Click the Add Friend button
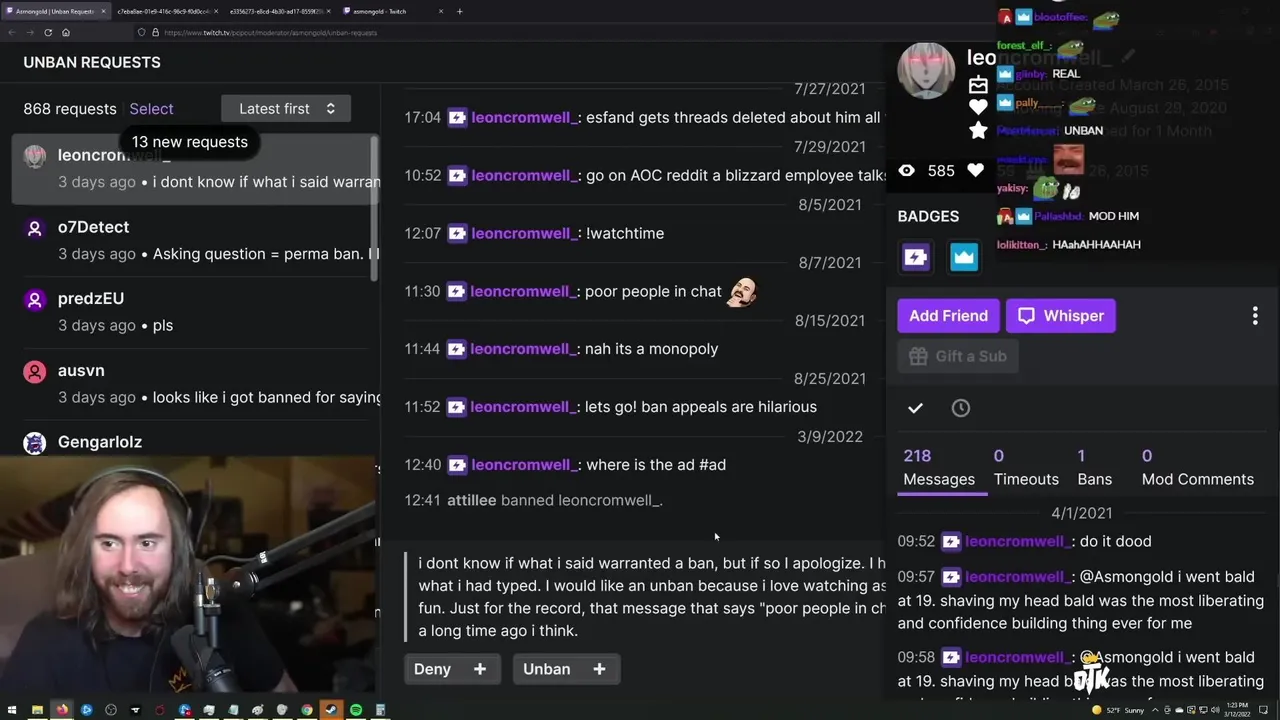The image size is (1280, 720). tap(948, 316)
